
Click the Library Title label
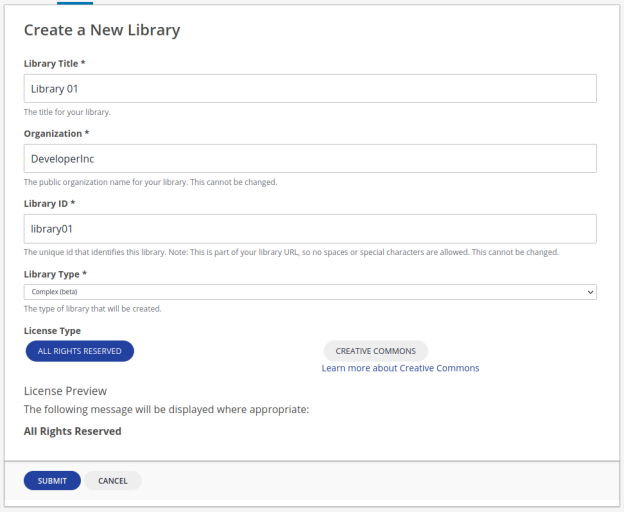pyautogui.click(x=55, y=64)
